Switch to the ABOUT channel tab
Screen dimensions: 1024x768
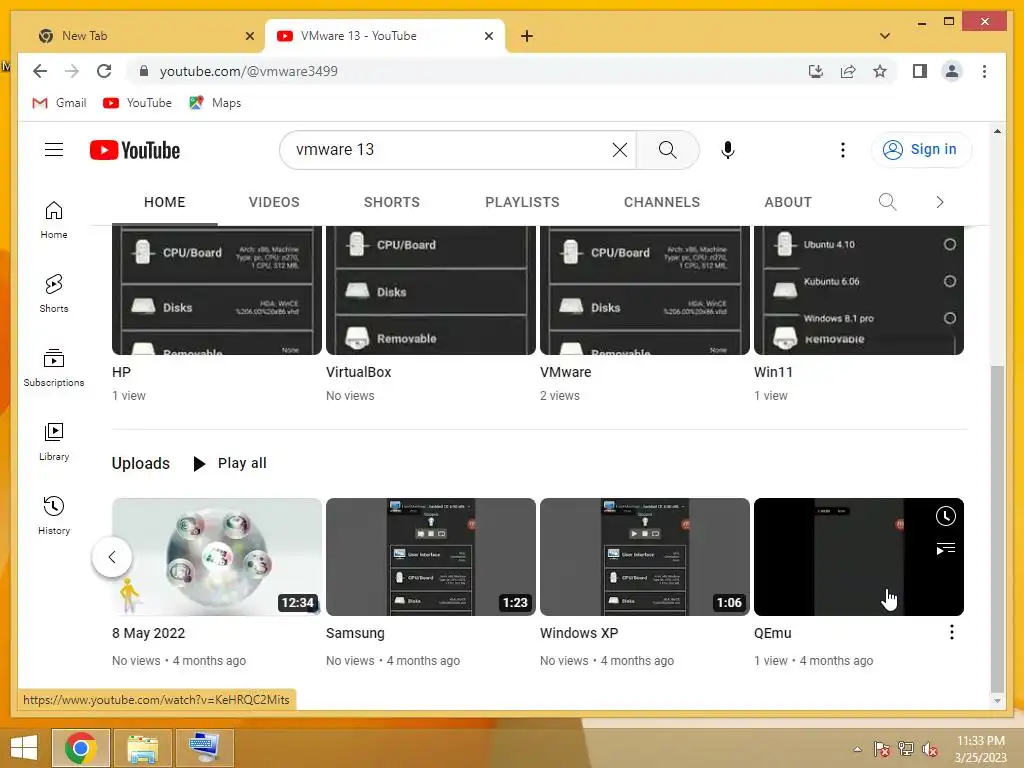[788, 202]
